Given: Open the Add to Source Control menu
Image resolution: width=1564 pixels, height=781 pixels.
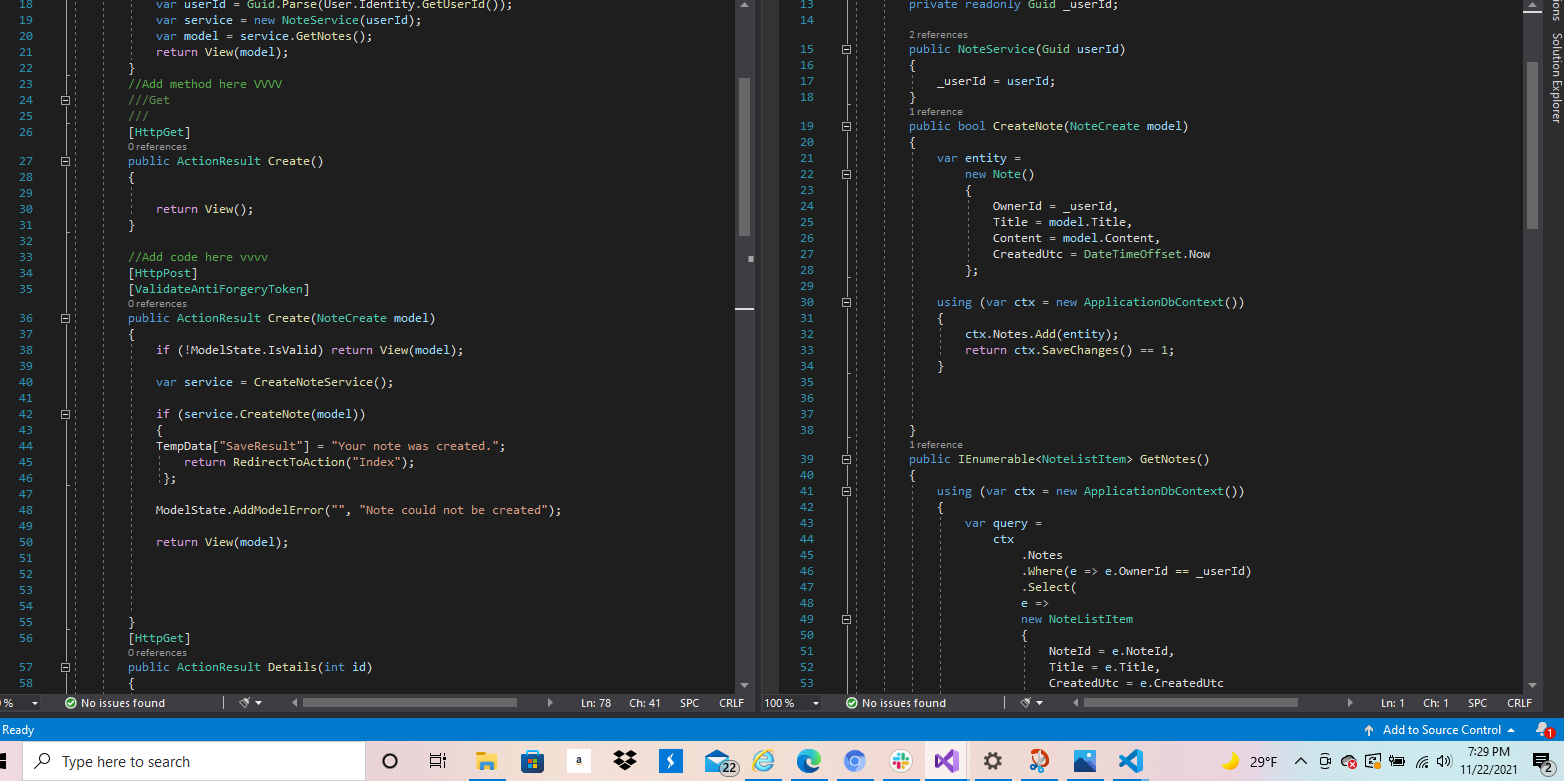Looking at the screenshot, I should (1440, 730).
